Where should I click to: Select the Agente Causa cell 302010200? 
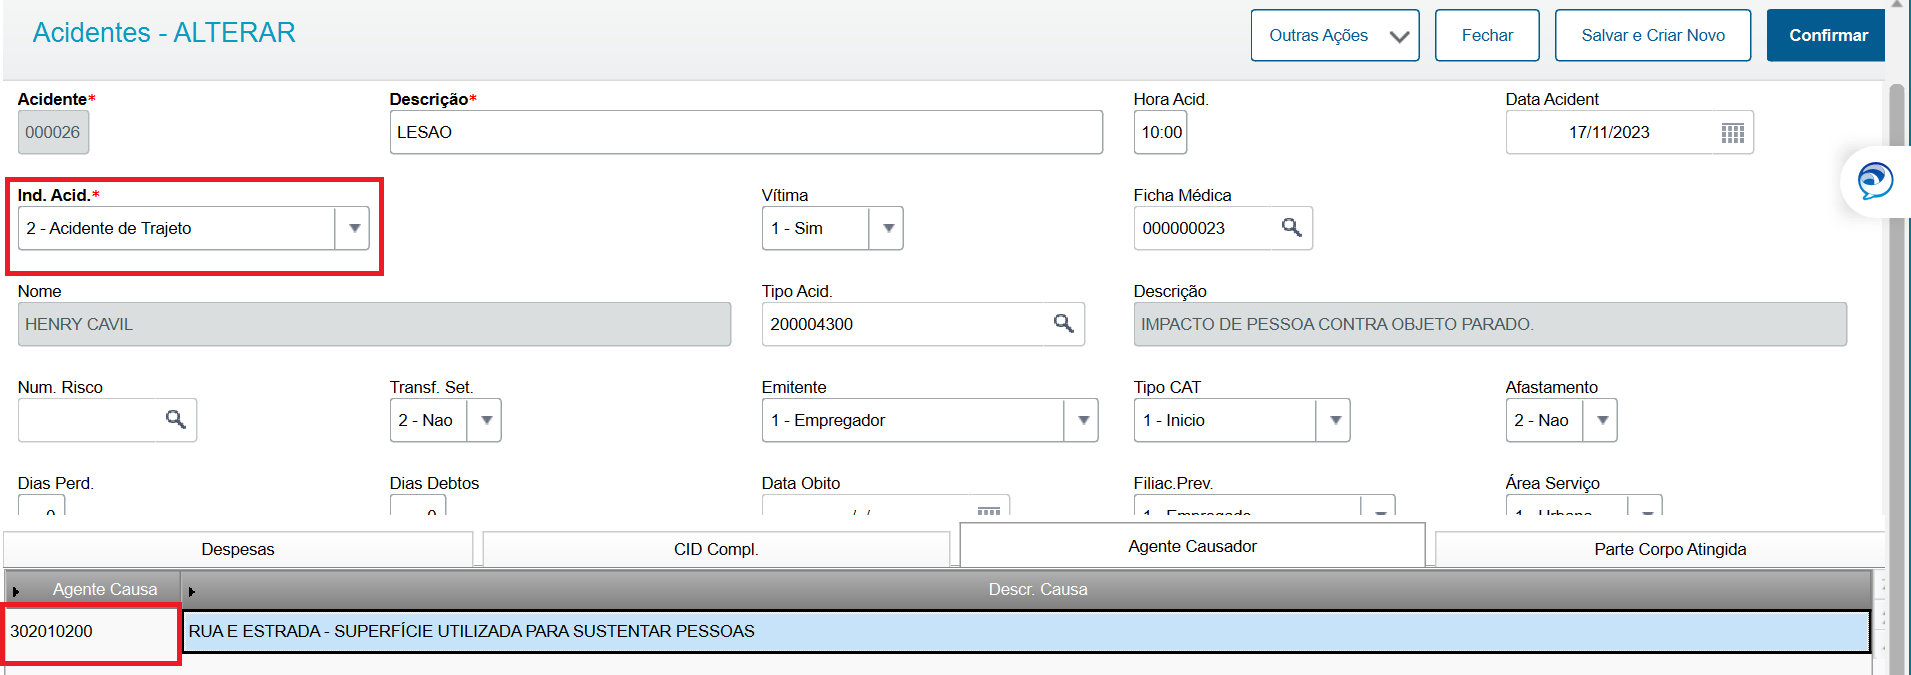coord(91,632)
